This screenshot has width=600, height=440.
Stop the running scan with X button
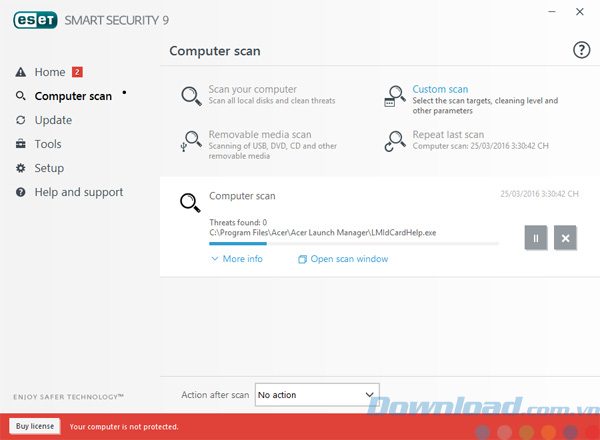click(565, 238)
